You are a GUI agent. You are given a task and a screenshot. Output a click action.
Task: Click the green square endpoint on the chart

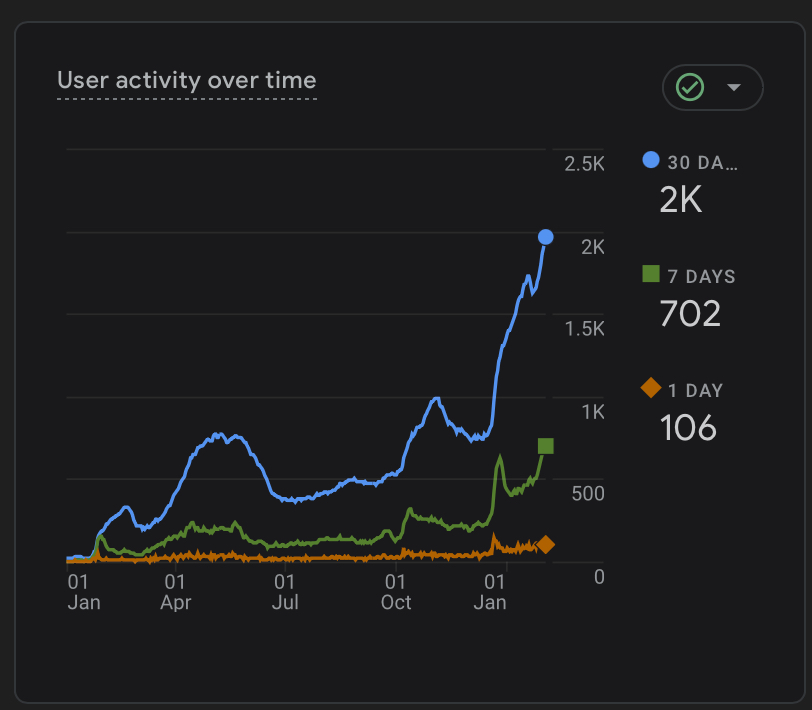click(x=545, y=446)
